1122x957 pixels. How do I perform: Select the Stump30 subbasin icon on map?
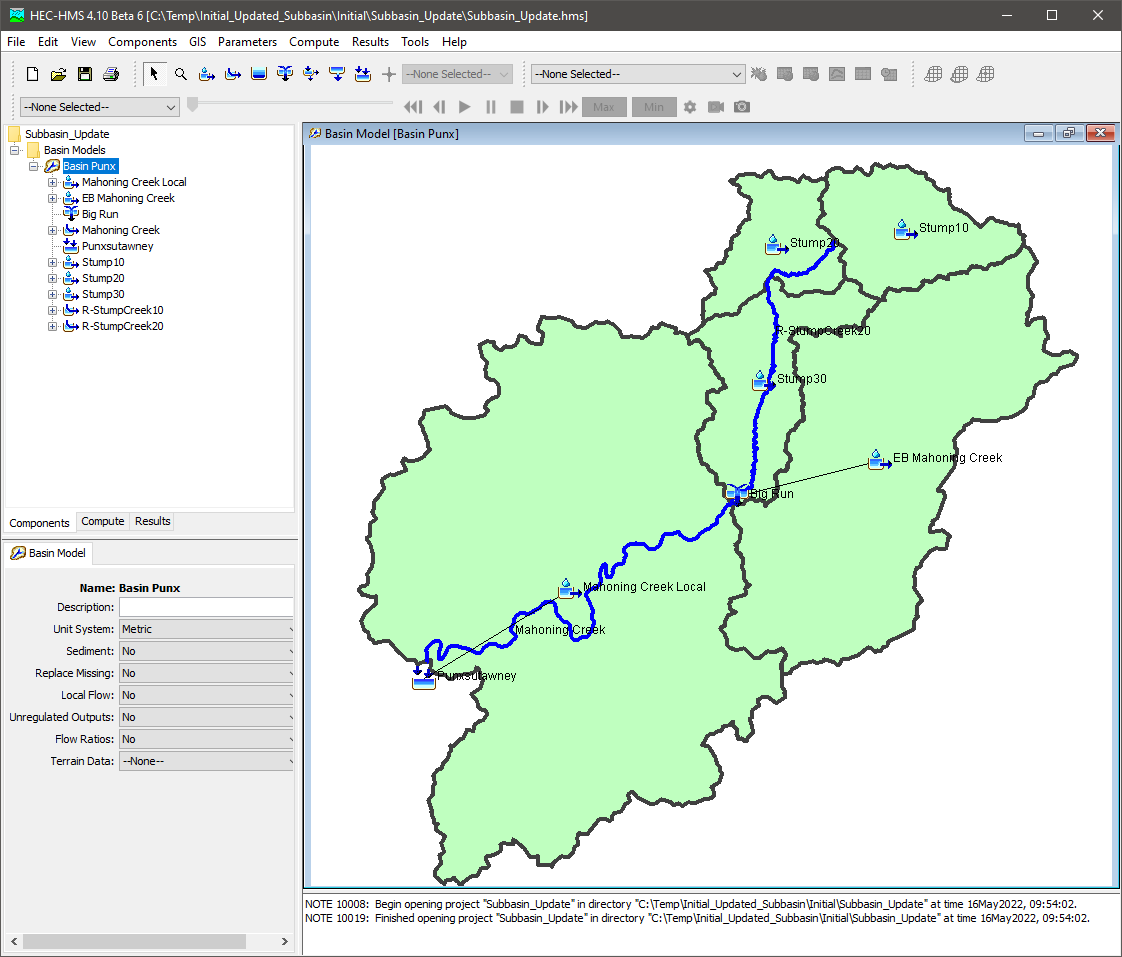[x=763, y=381]
